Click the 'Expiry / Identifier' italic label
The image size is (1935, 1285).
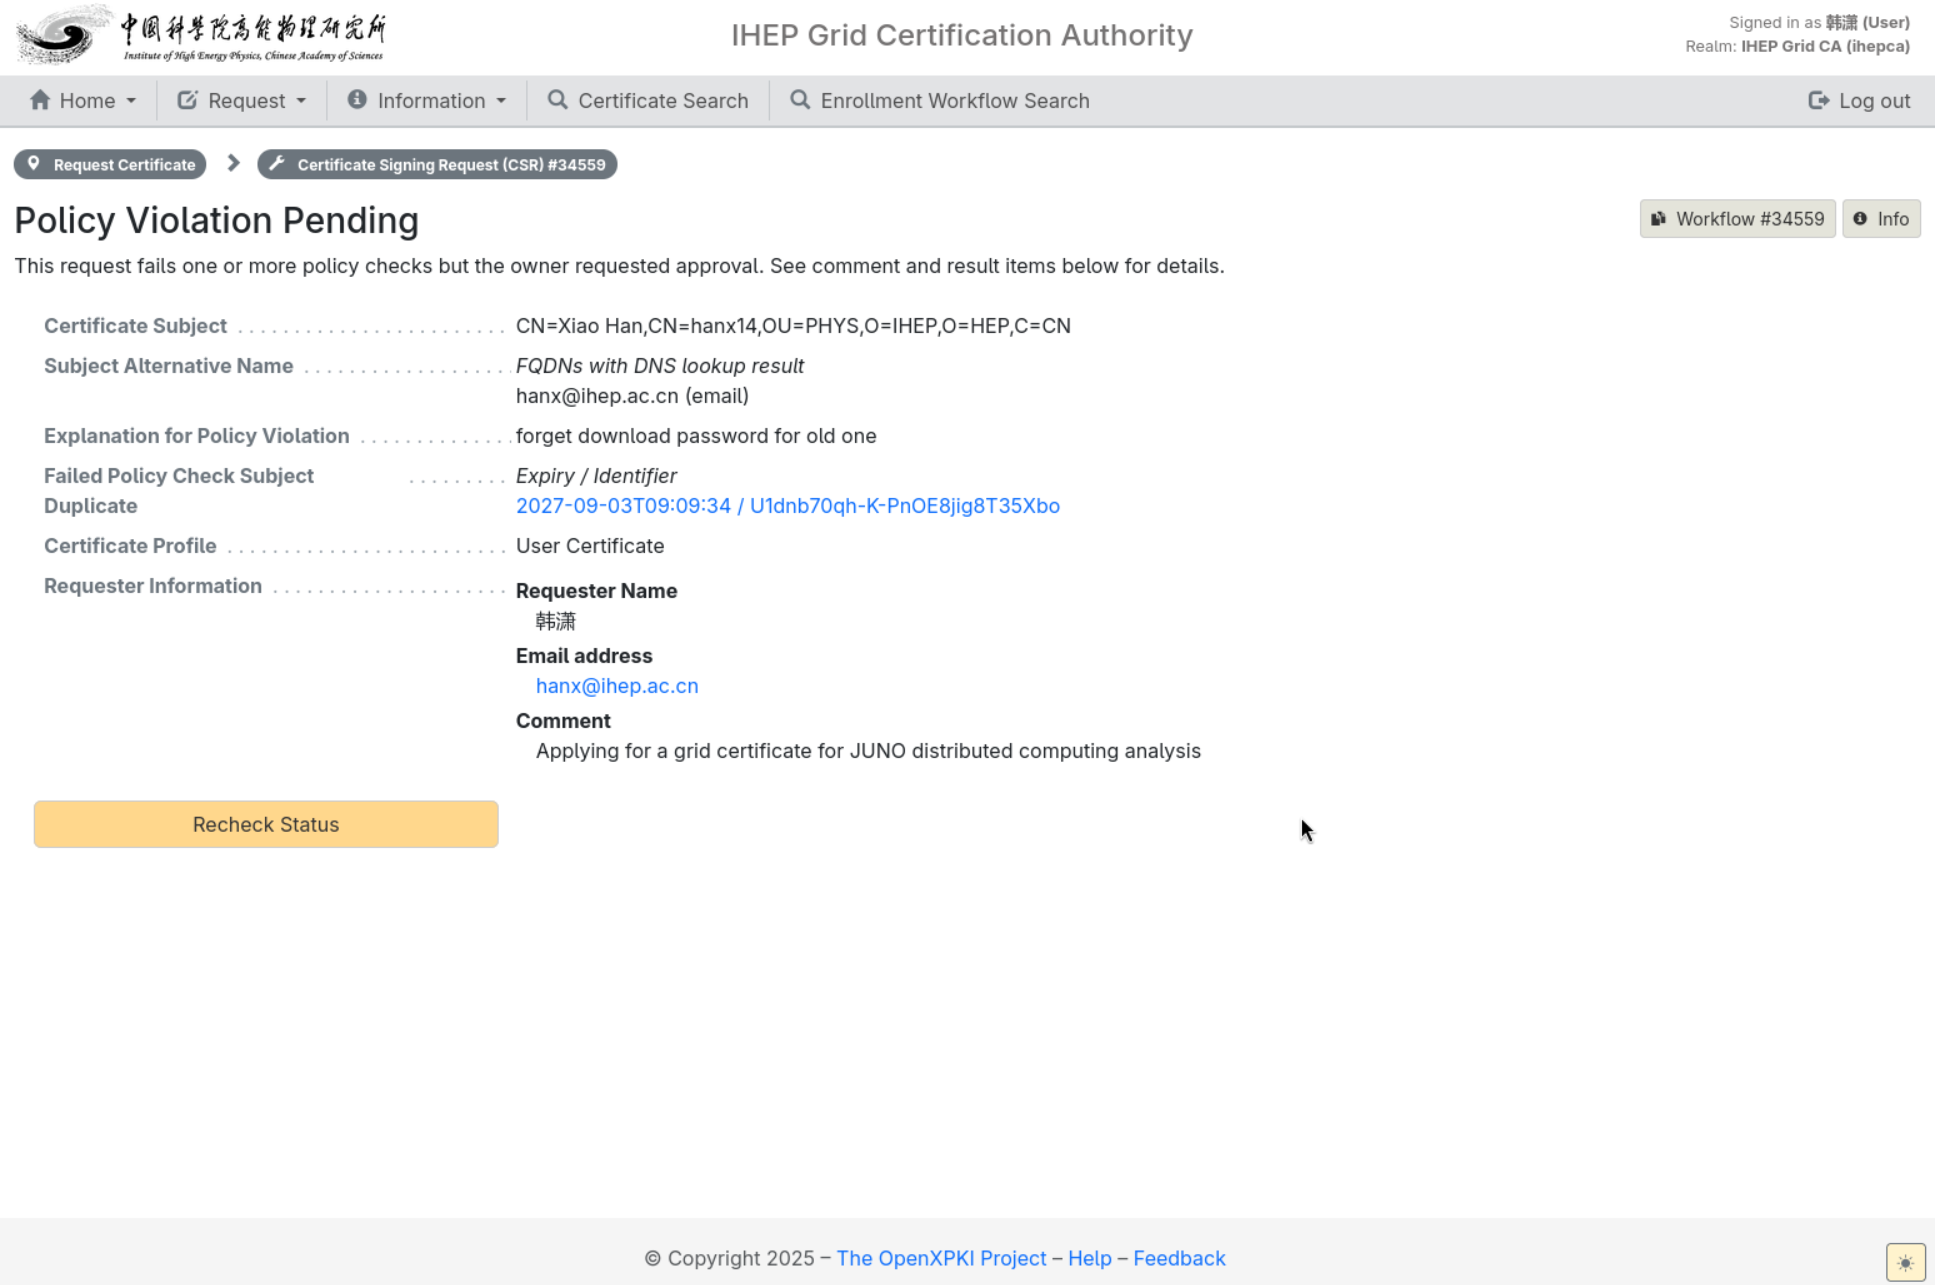point(596,476)
